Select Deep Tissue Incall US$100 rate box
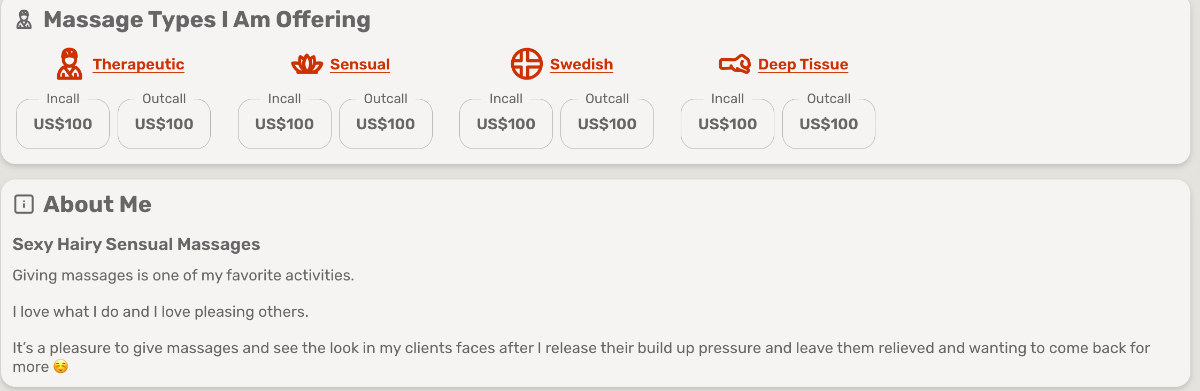The image size is (1200, 391). click(x=728, y=124)
